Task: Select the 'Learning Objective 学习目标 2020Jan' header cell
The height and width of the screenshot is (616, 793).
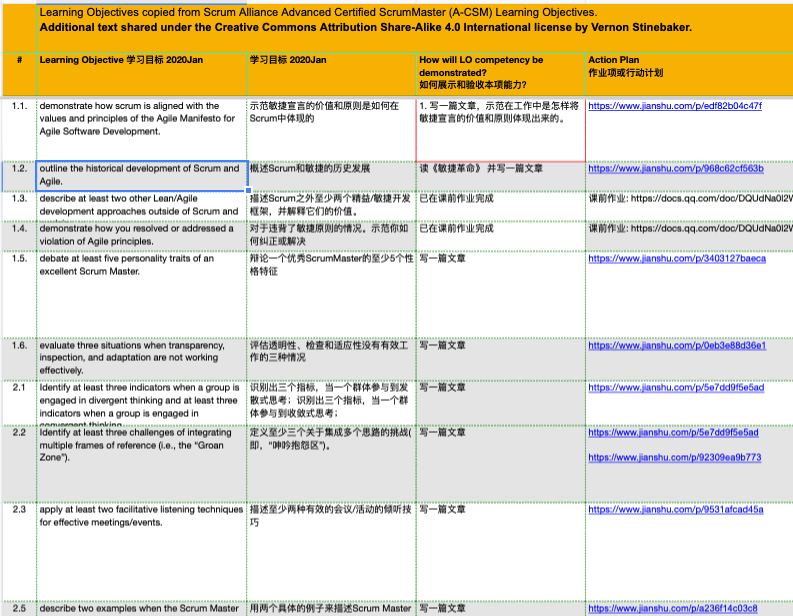Action: click(x=142, y=74)
